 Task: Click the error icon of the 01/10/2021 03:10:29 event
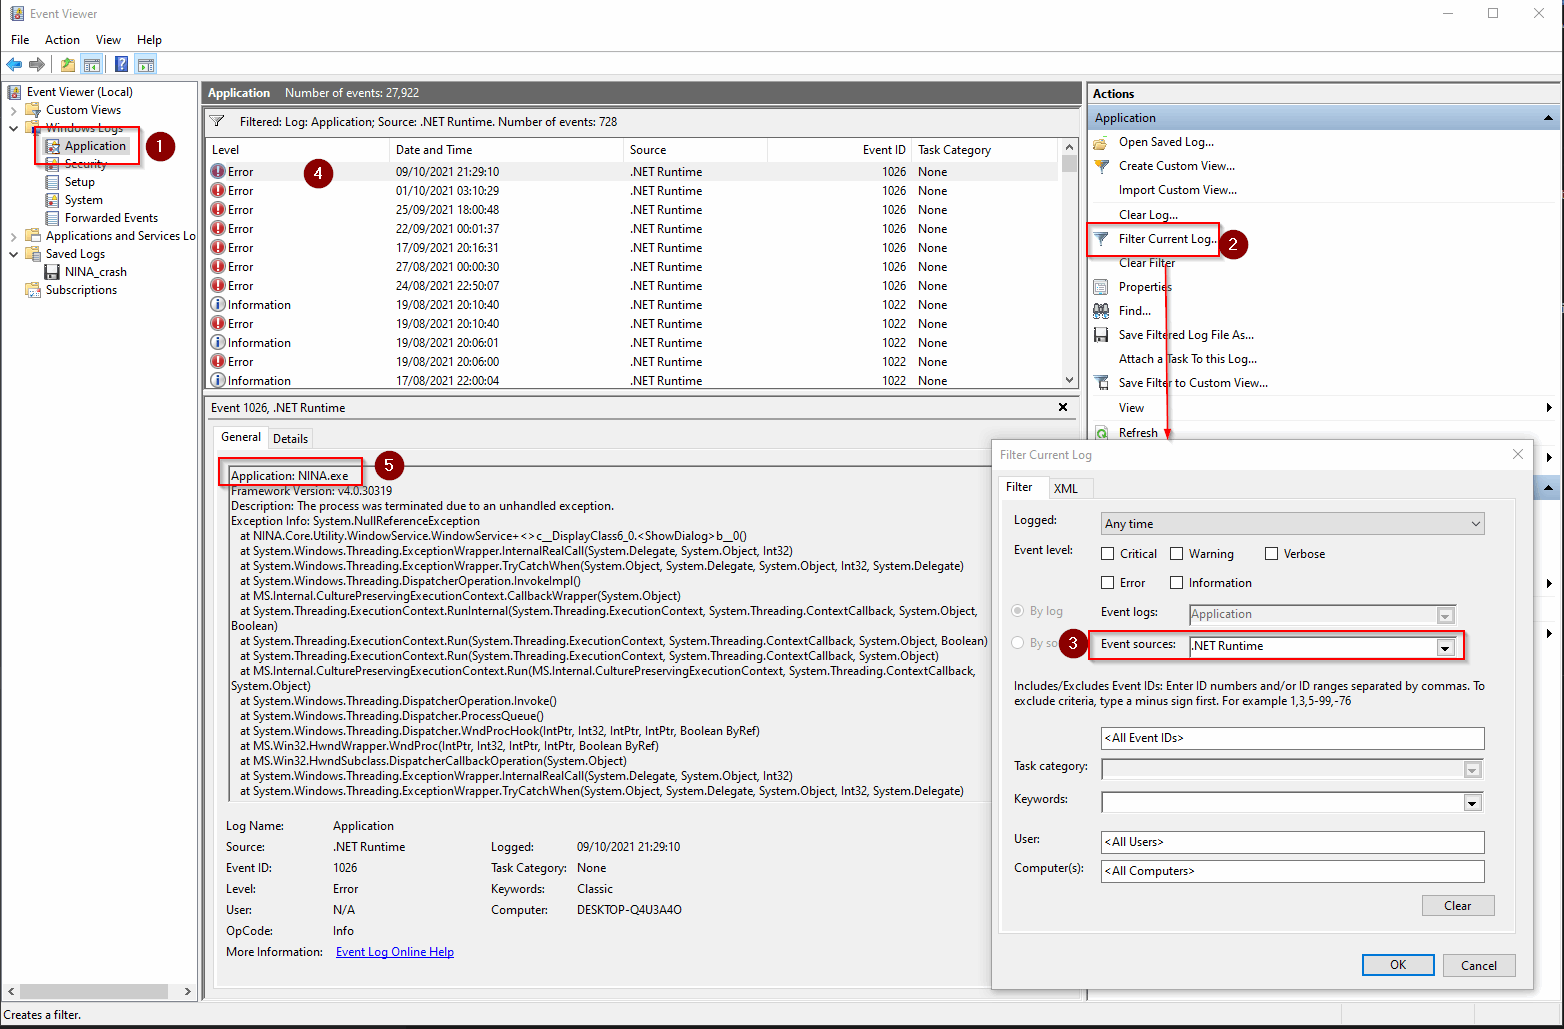(218, 191)
